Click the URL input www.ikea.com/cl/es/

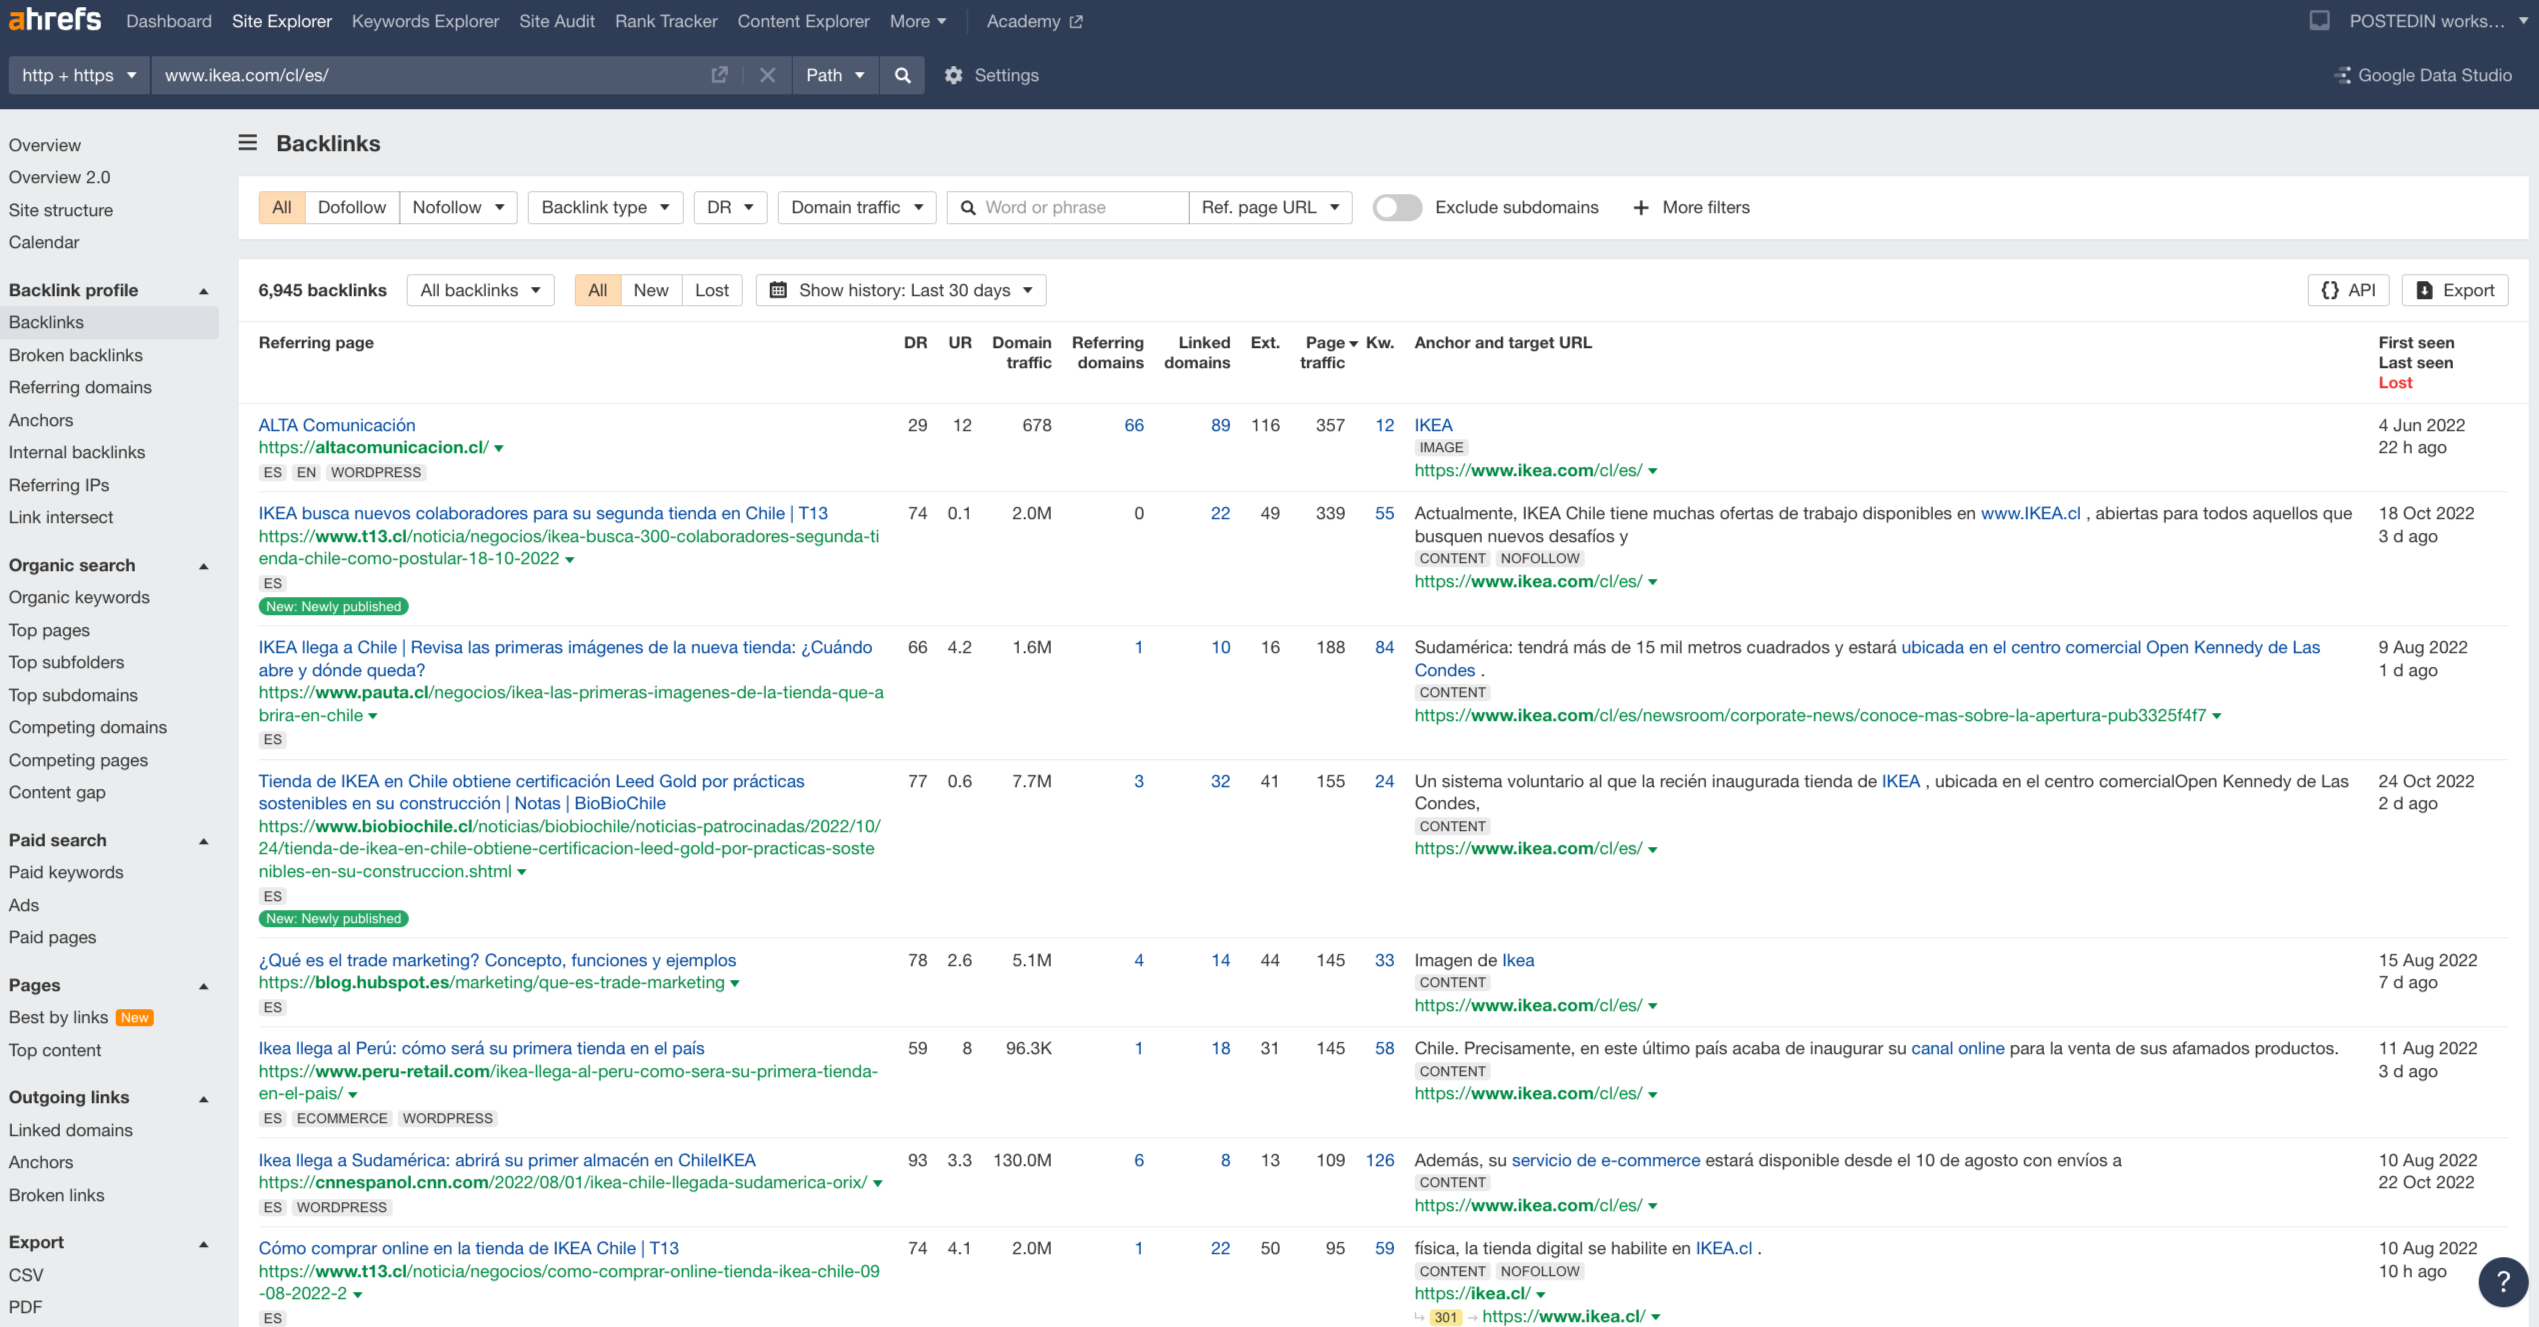430,75
